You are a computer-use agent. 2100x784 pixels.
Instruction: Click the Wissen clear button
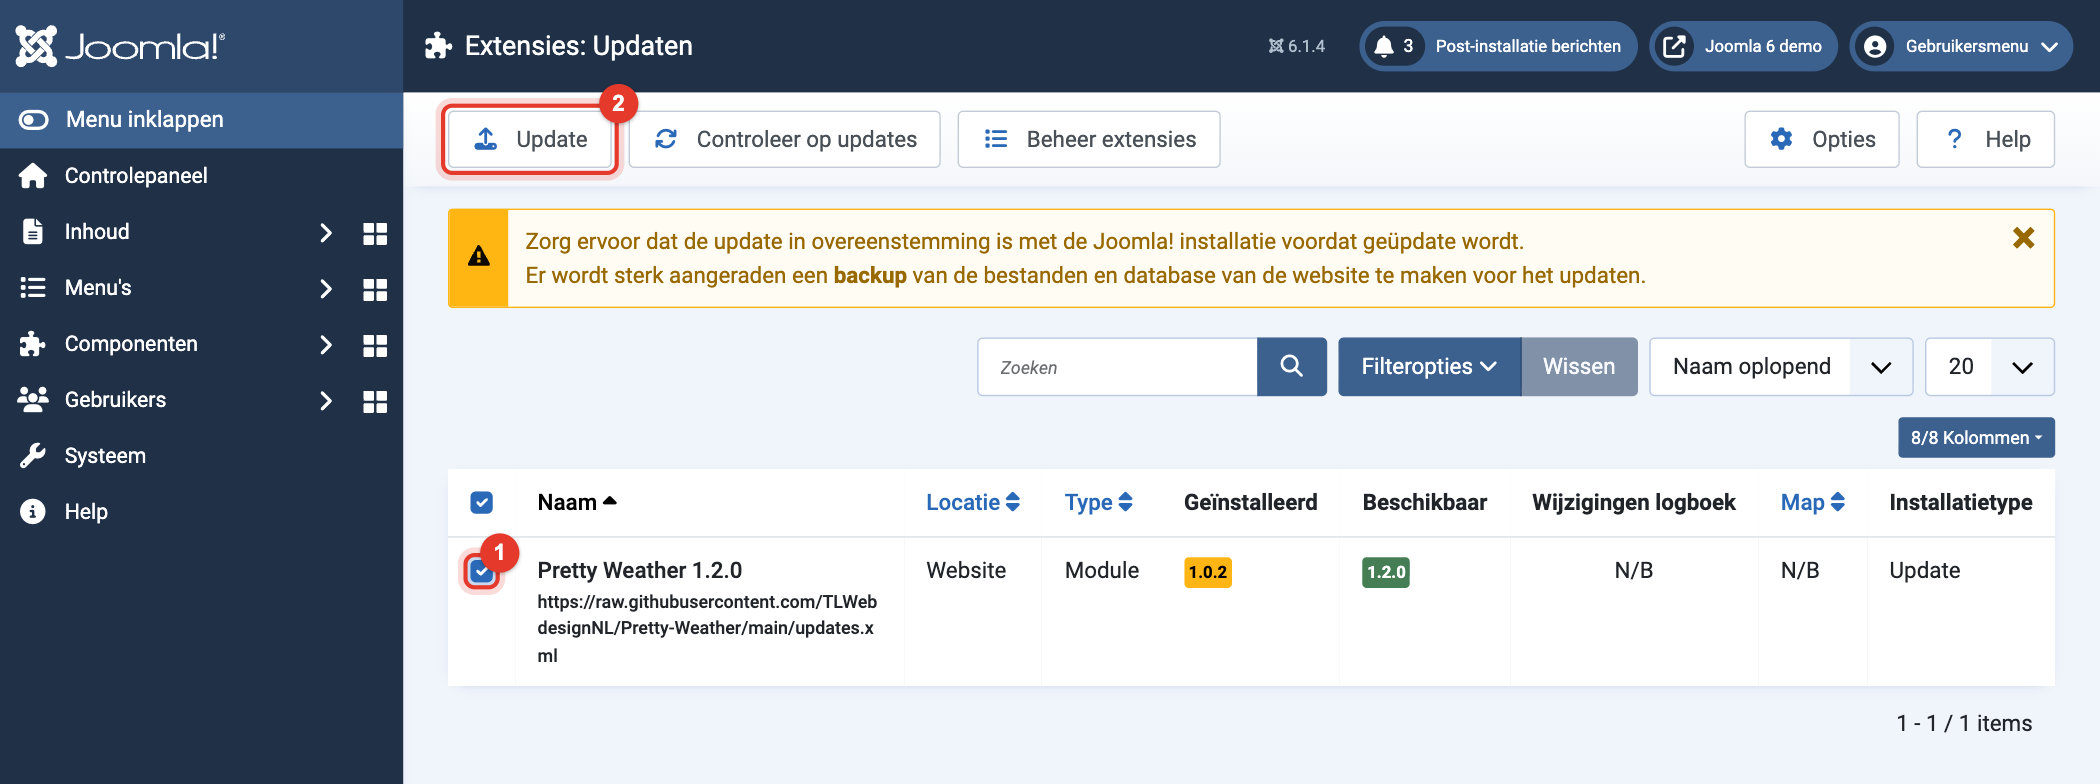click(x=1579, y=367)
